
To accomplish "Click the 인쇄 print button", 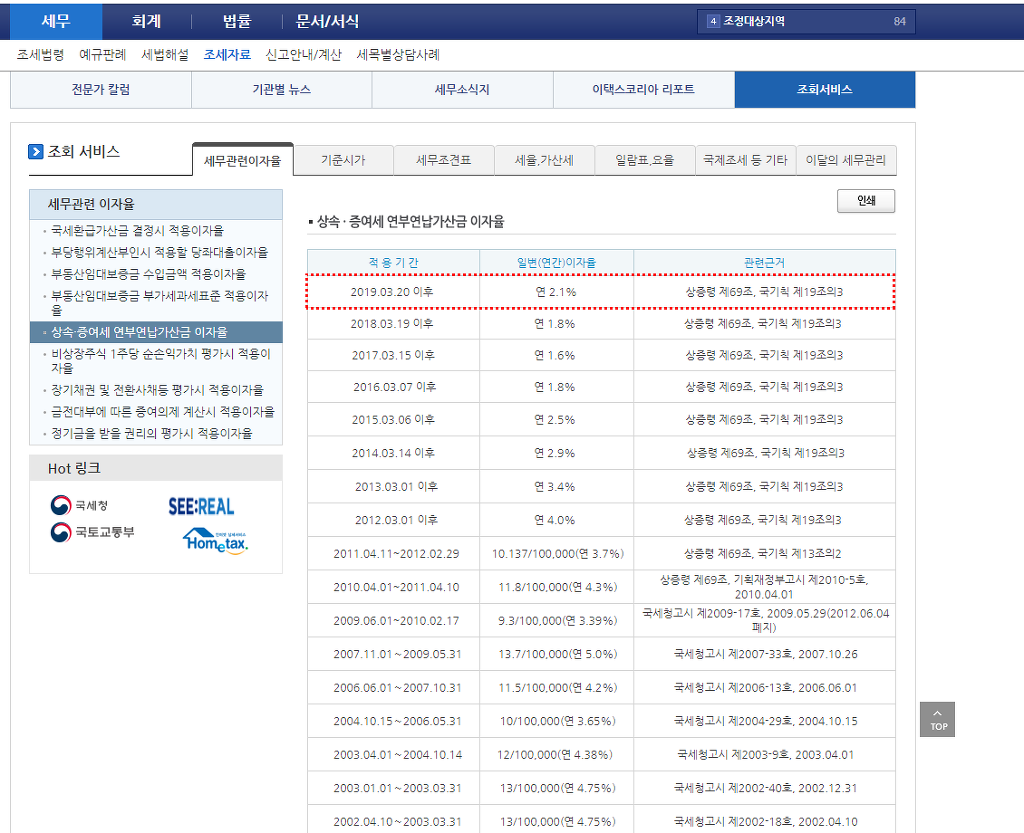I will tap(865, 201).
